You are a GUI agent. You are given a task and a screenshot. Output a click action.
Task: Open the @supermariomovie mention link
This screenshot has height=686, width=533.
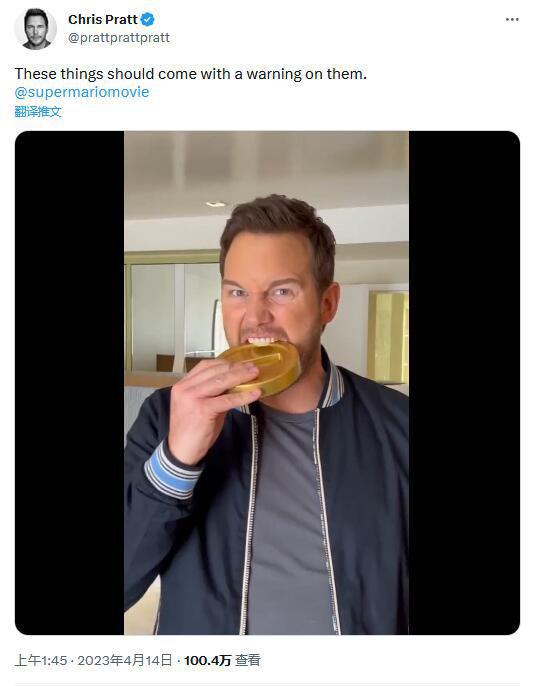coord(82,92)
